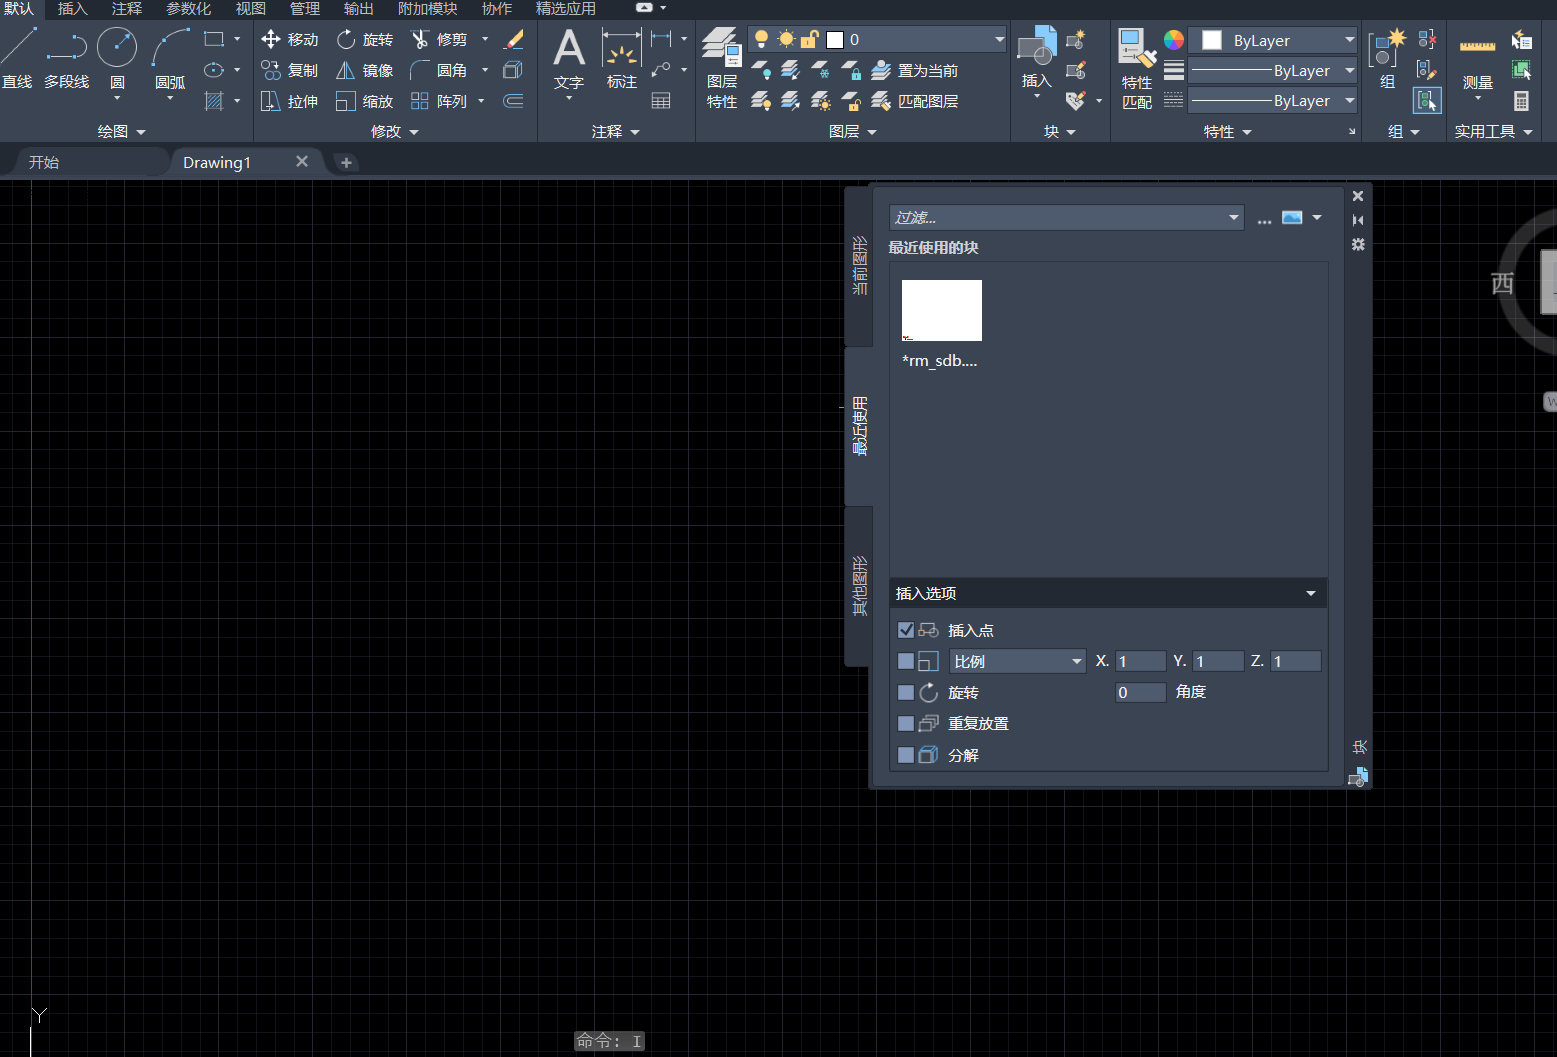
Task: Select the 直线 (Line) drawing tool
Action: coord(18,58)
